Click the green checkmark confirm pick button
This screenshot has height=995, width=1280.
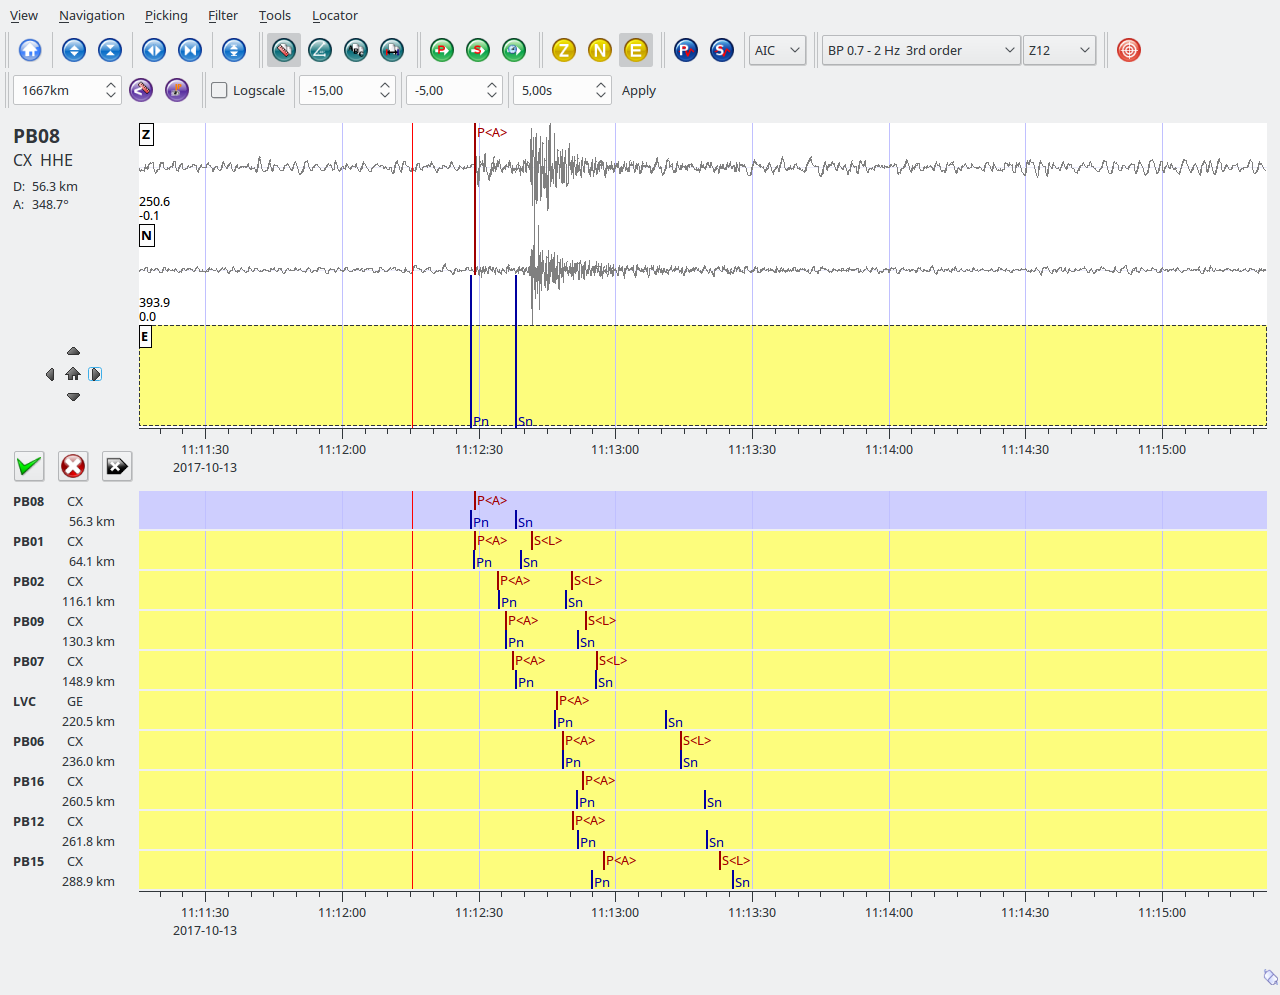(x=29, y=466)
